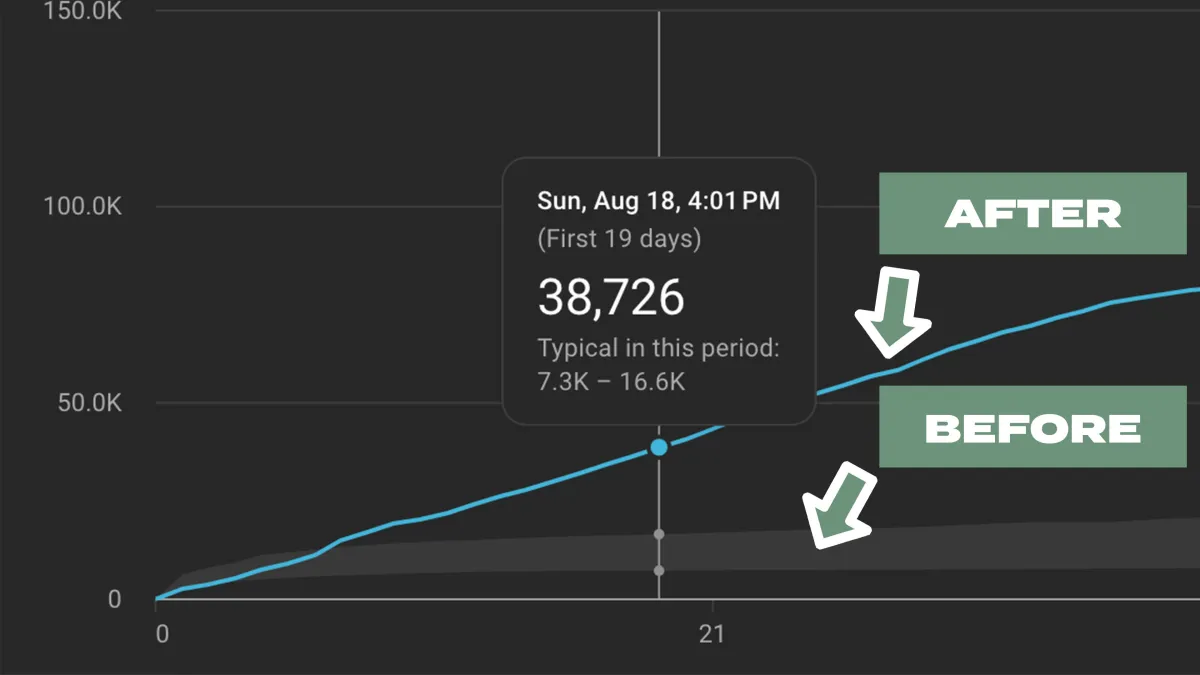Select the lower gray typical-range dot
Image resolution: width=1200 pixels, height=675 pixels.
pos(658,571)
